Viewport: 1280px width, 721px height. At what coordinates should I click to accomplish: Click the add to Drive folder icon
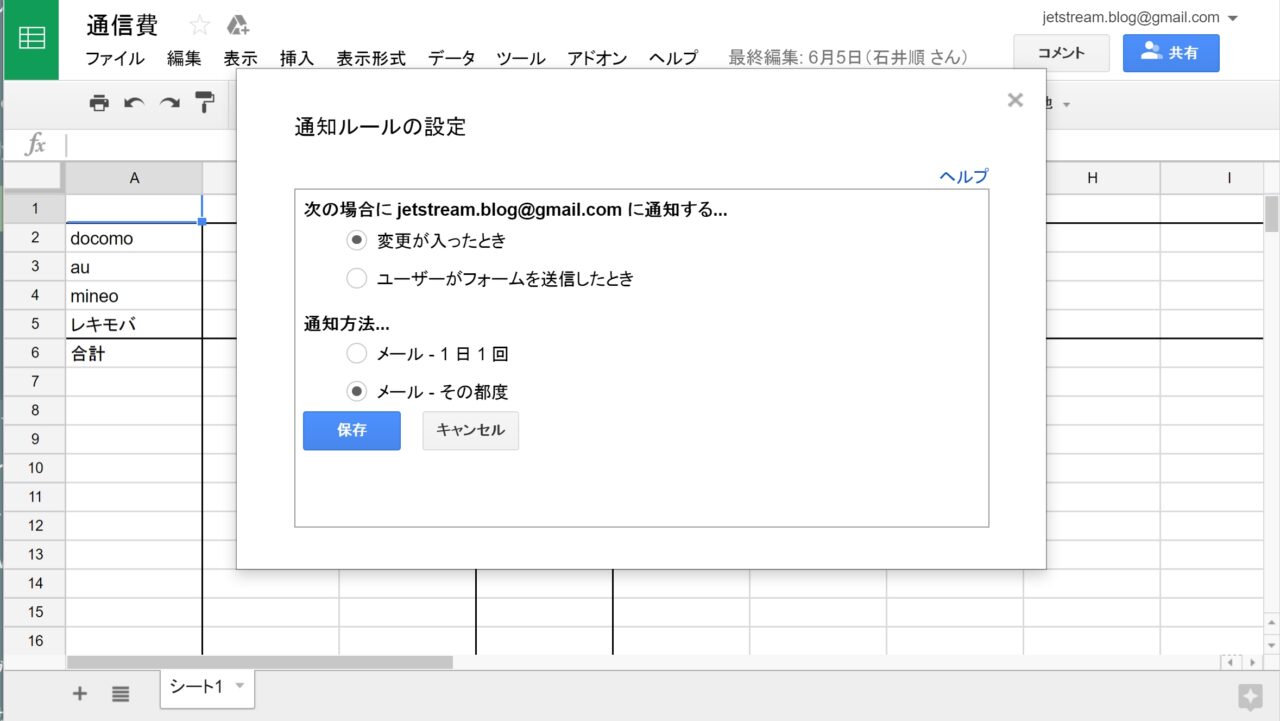[237, 25]
